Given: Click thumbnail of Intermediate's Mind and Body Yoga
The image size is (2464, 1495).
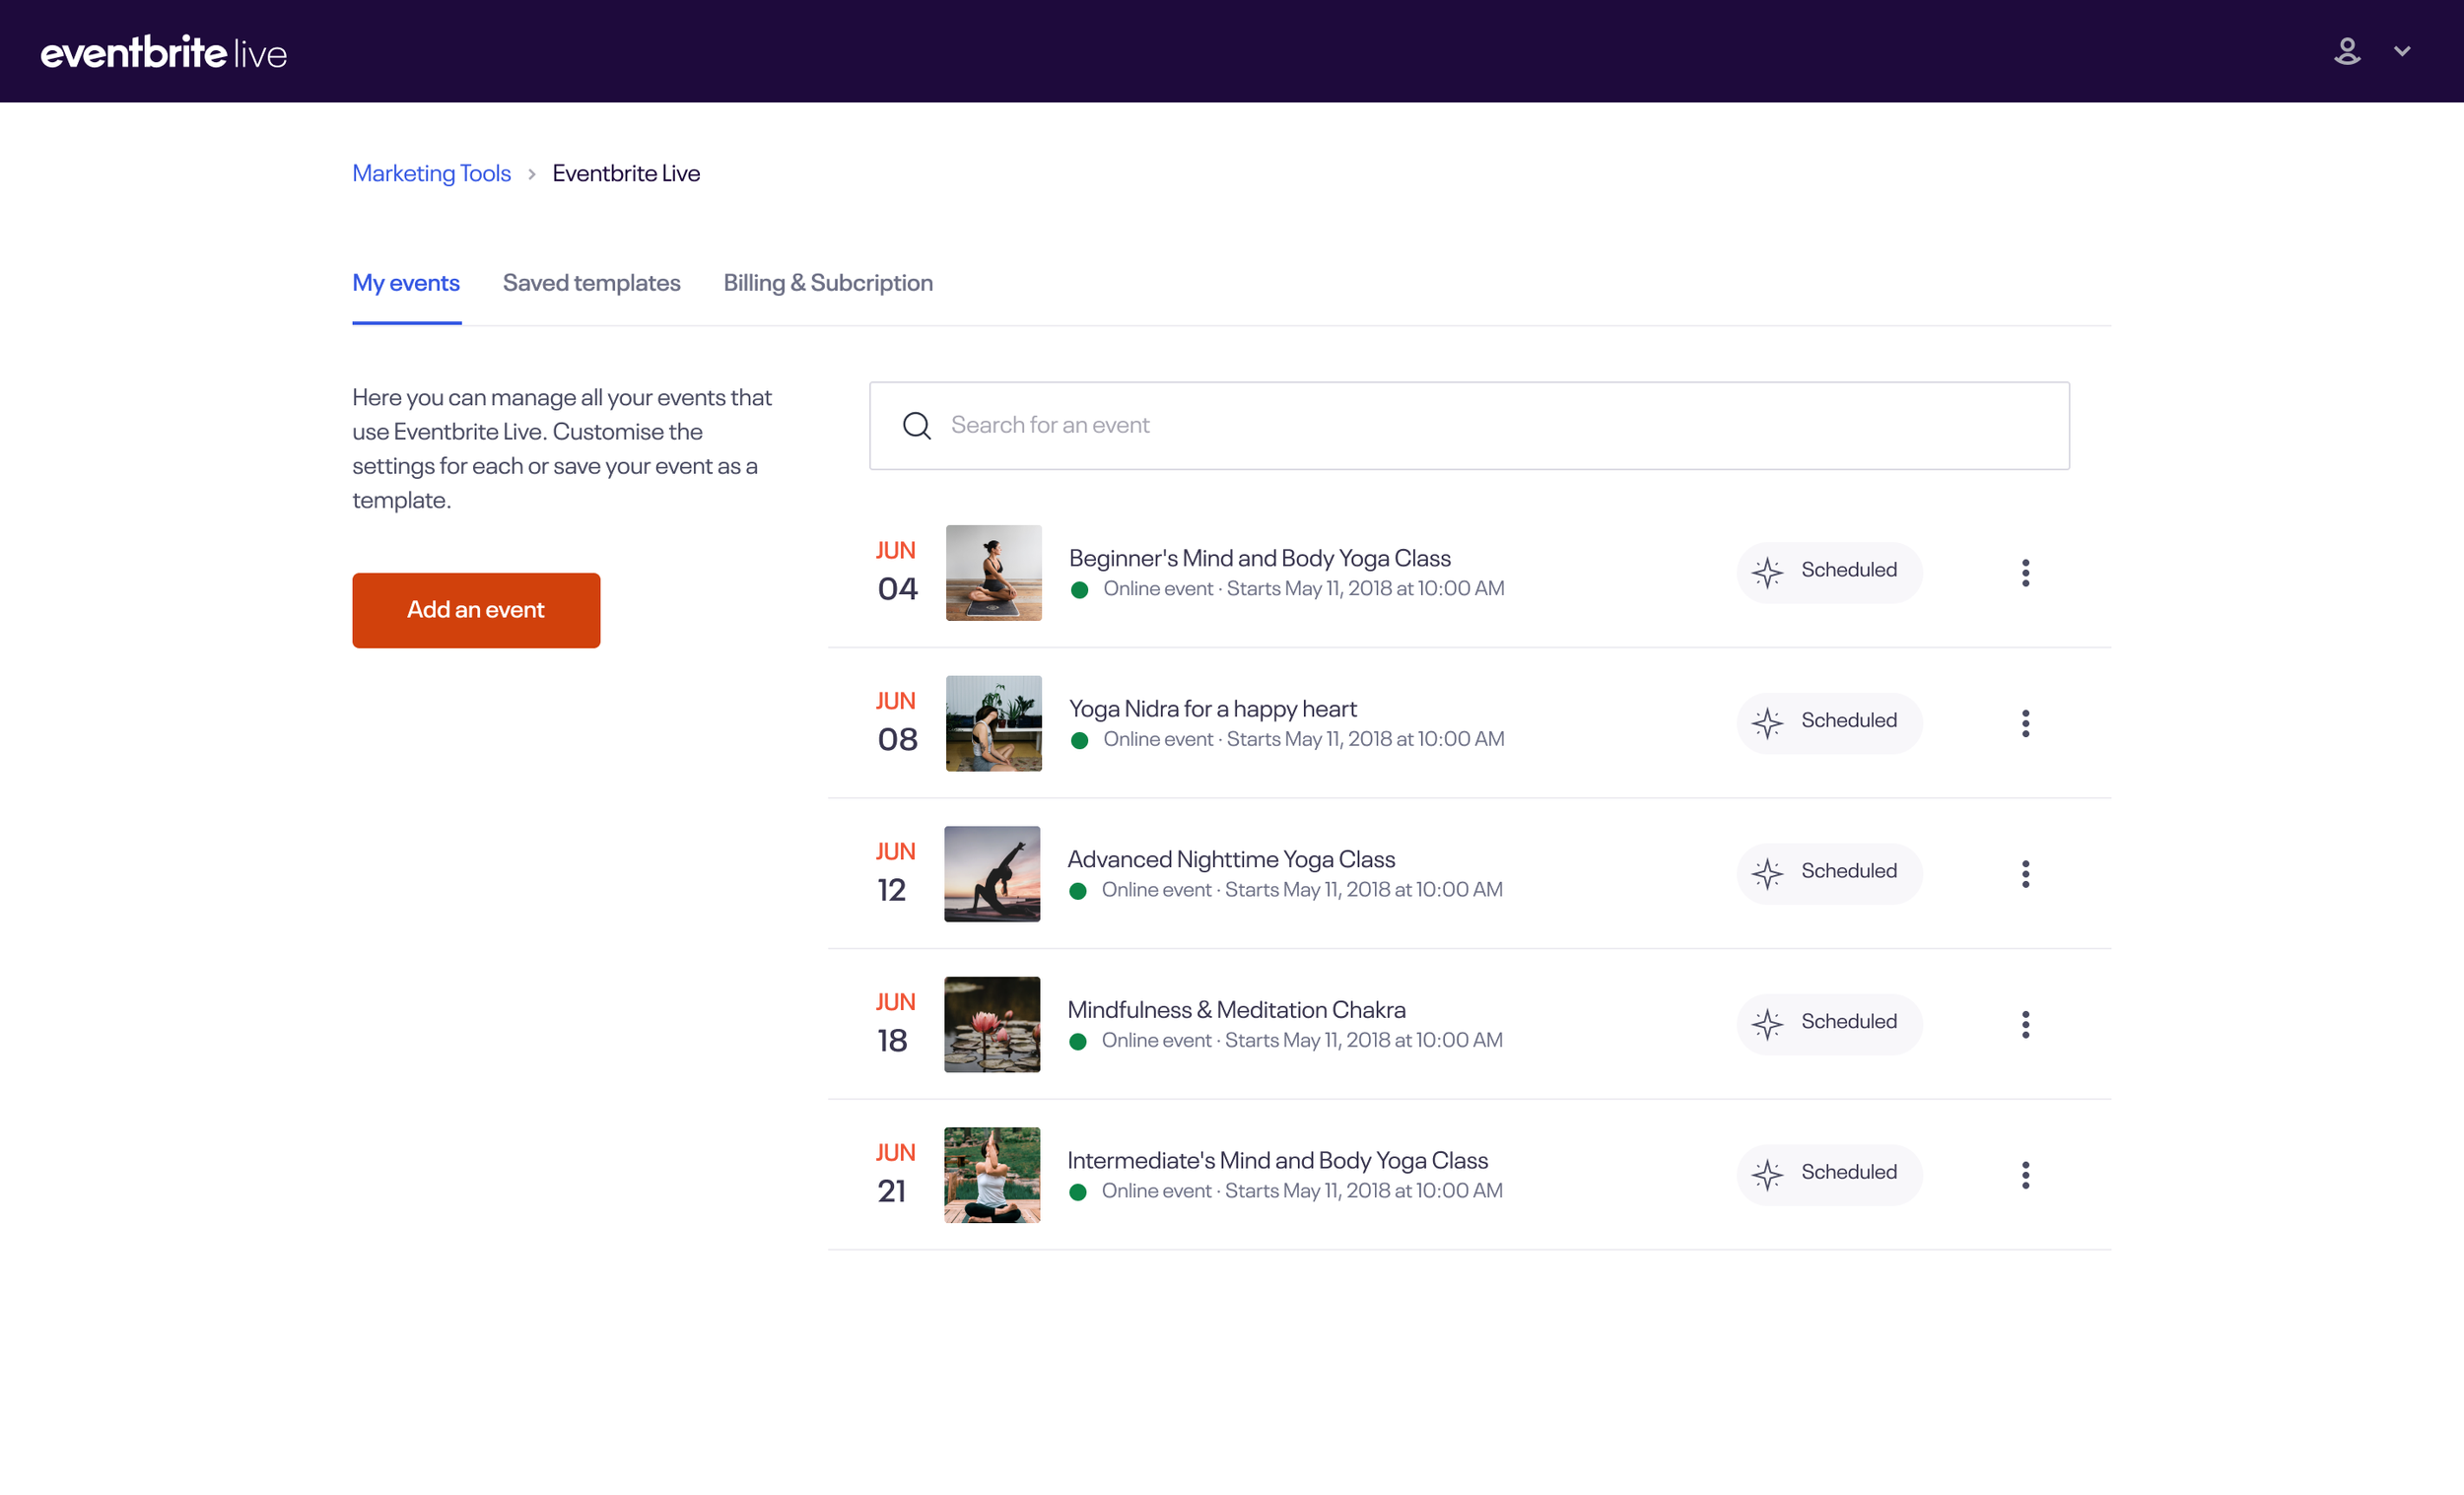Looking at the screenshot, I should click(992, 1175).
